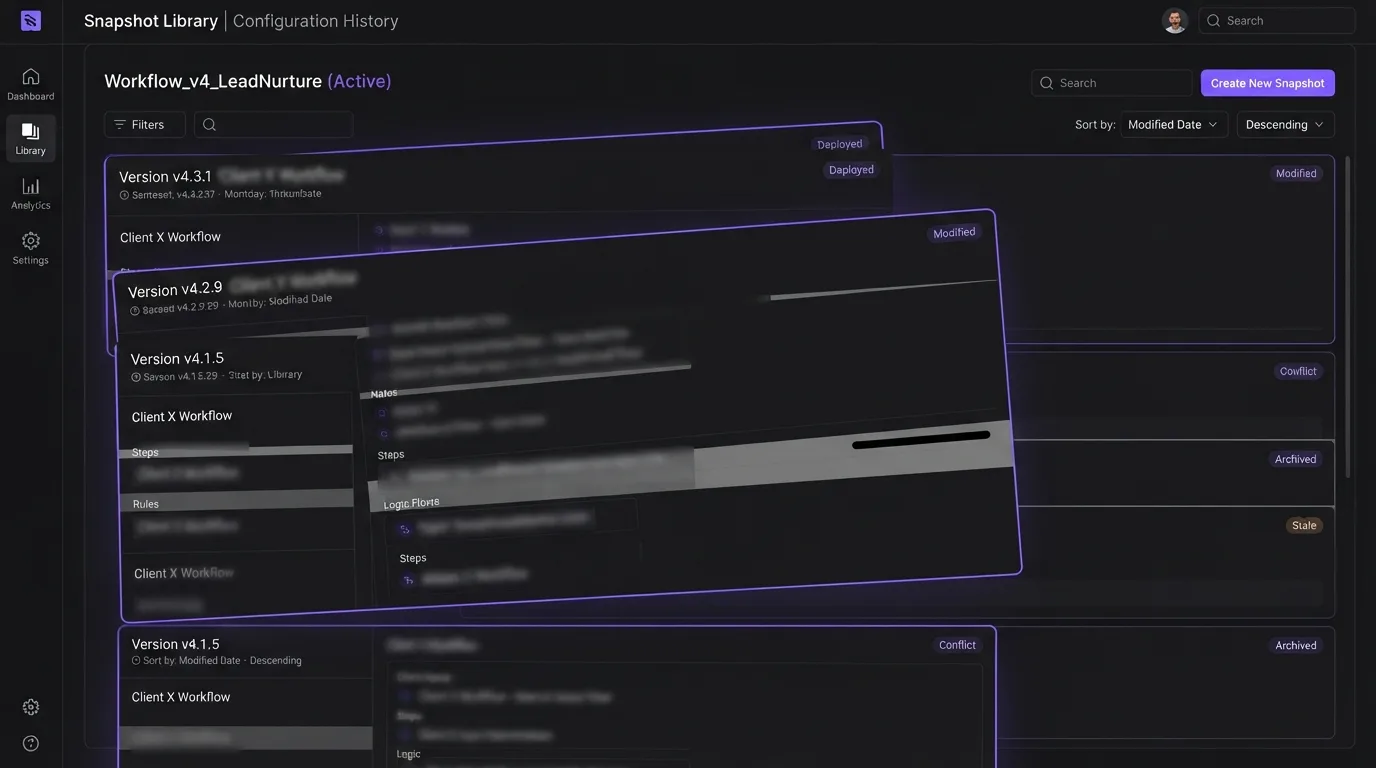Open the Modified Date sort dropdown
The height and width of the screenshot is (768, 1376).
point(1173,125)
